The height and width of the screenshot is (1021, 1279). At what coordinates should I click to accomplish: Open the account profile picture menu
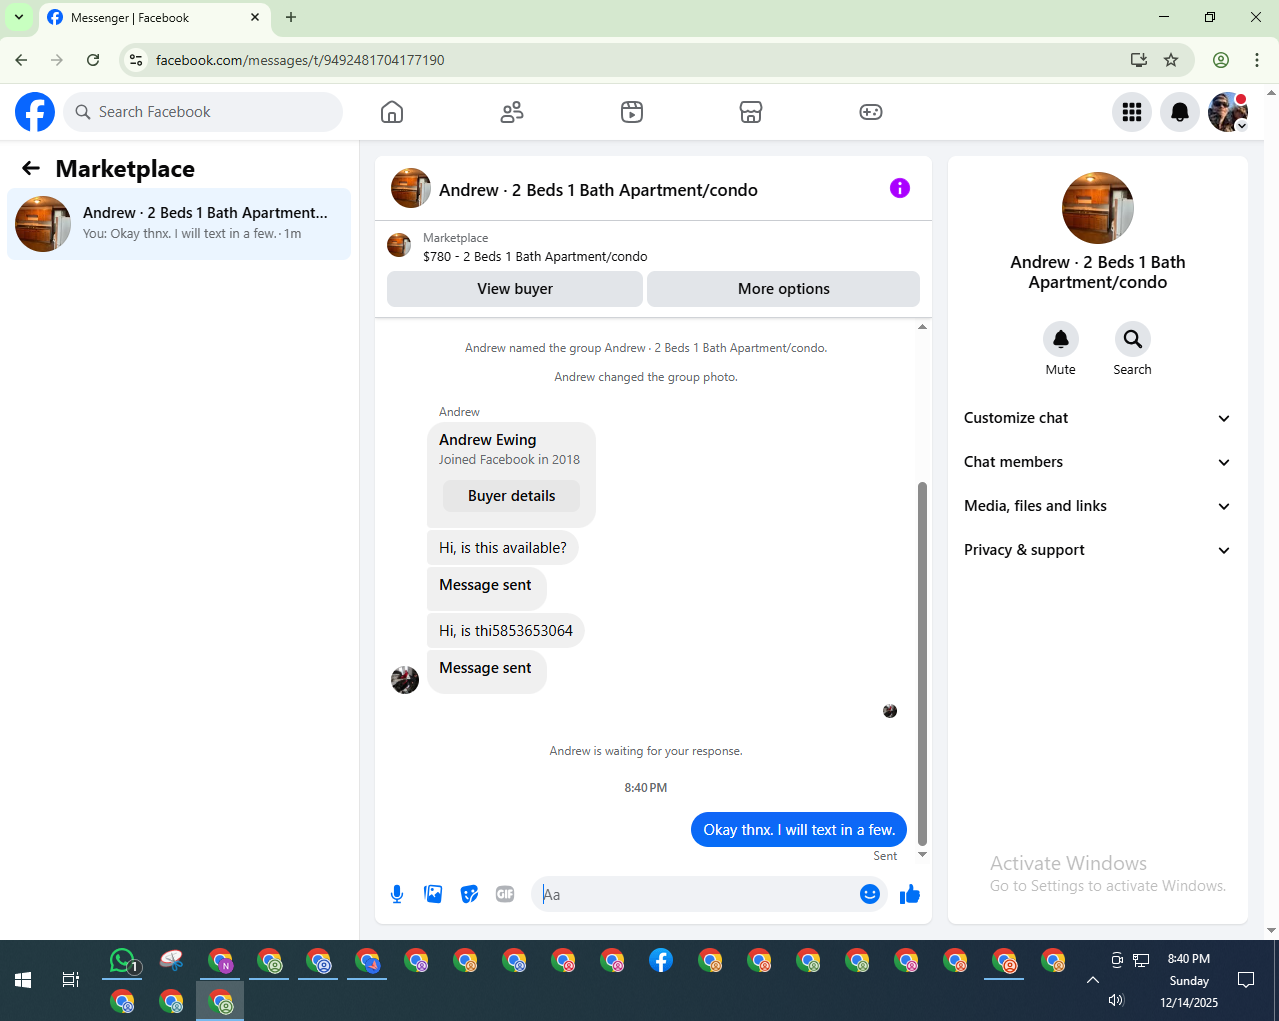point(1228,112)
